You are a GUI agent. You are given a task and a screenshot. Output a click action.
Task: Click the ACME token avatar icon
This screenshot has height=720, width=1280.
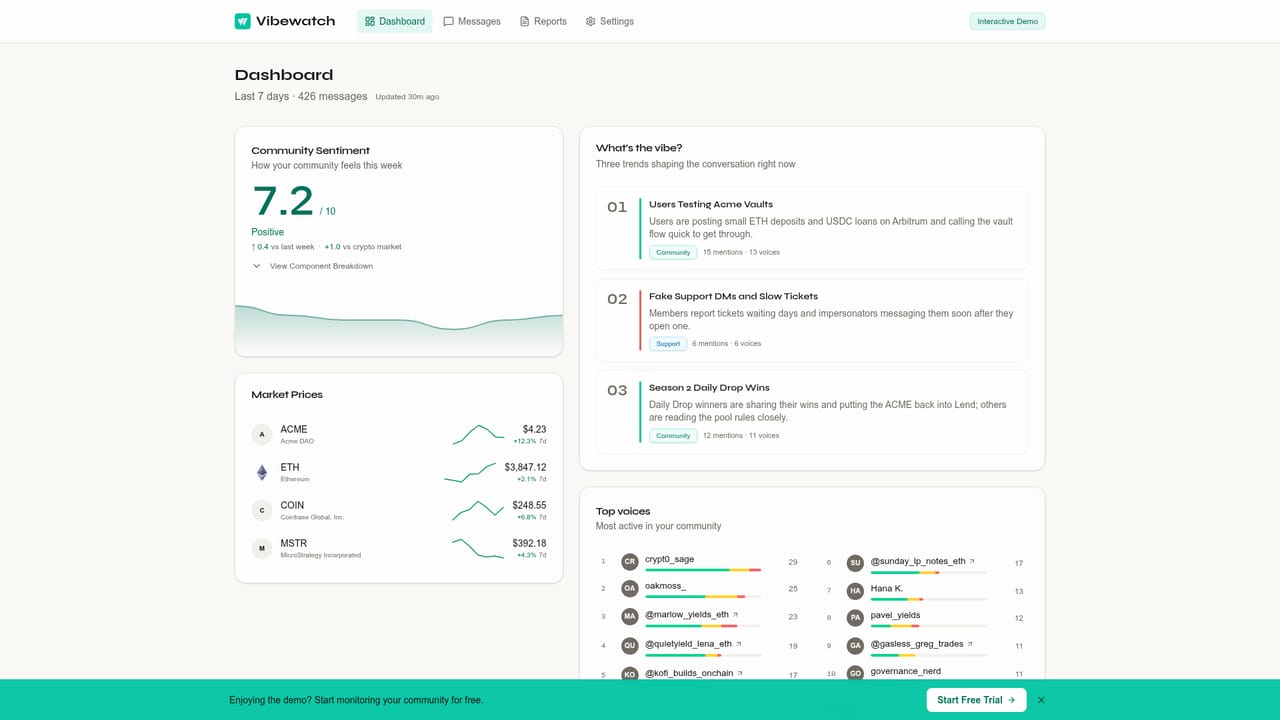[262, 434]
